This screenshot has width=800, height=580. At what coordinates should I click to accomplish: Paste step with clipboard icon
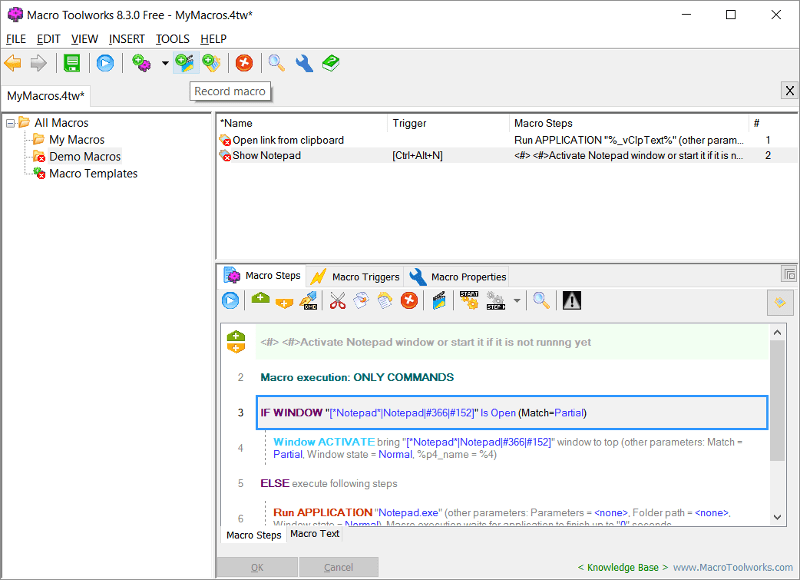[385, 300]
